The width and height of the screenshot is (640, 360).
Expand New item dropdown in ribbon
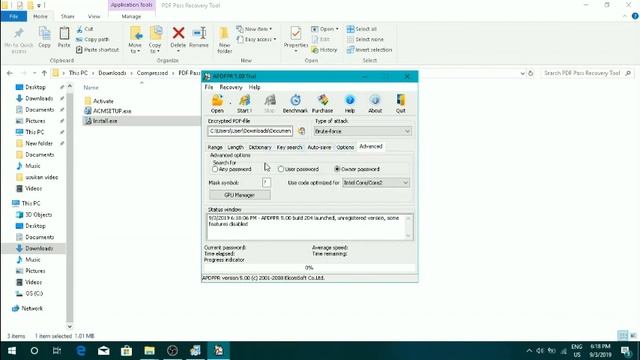(254, 29)
